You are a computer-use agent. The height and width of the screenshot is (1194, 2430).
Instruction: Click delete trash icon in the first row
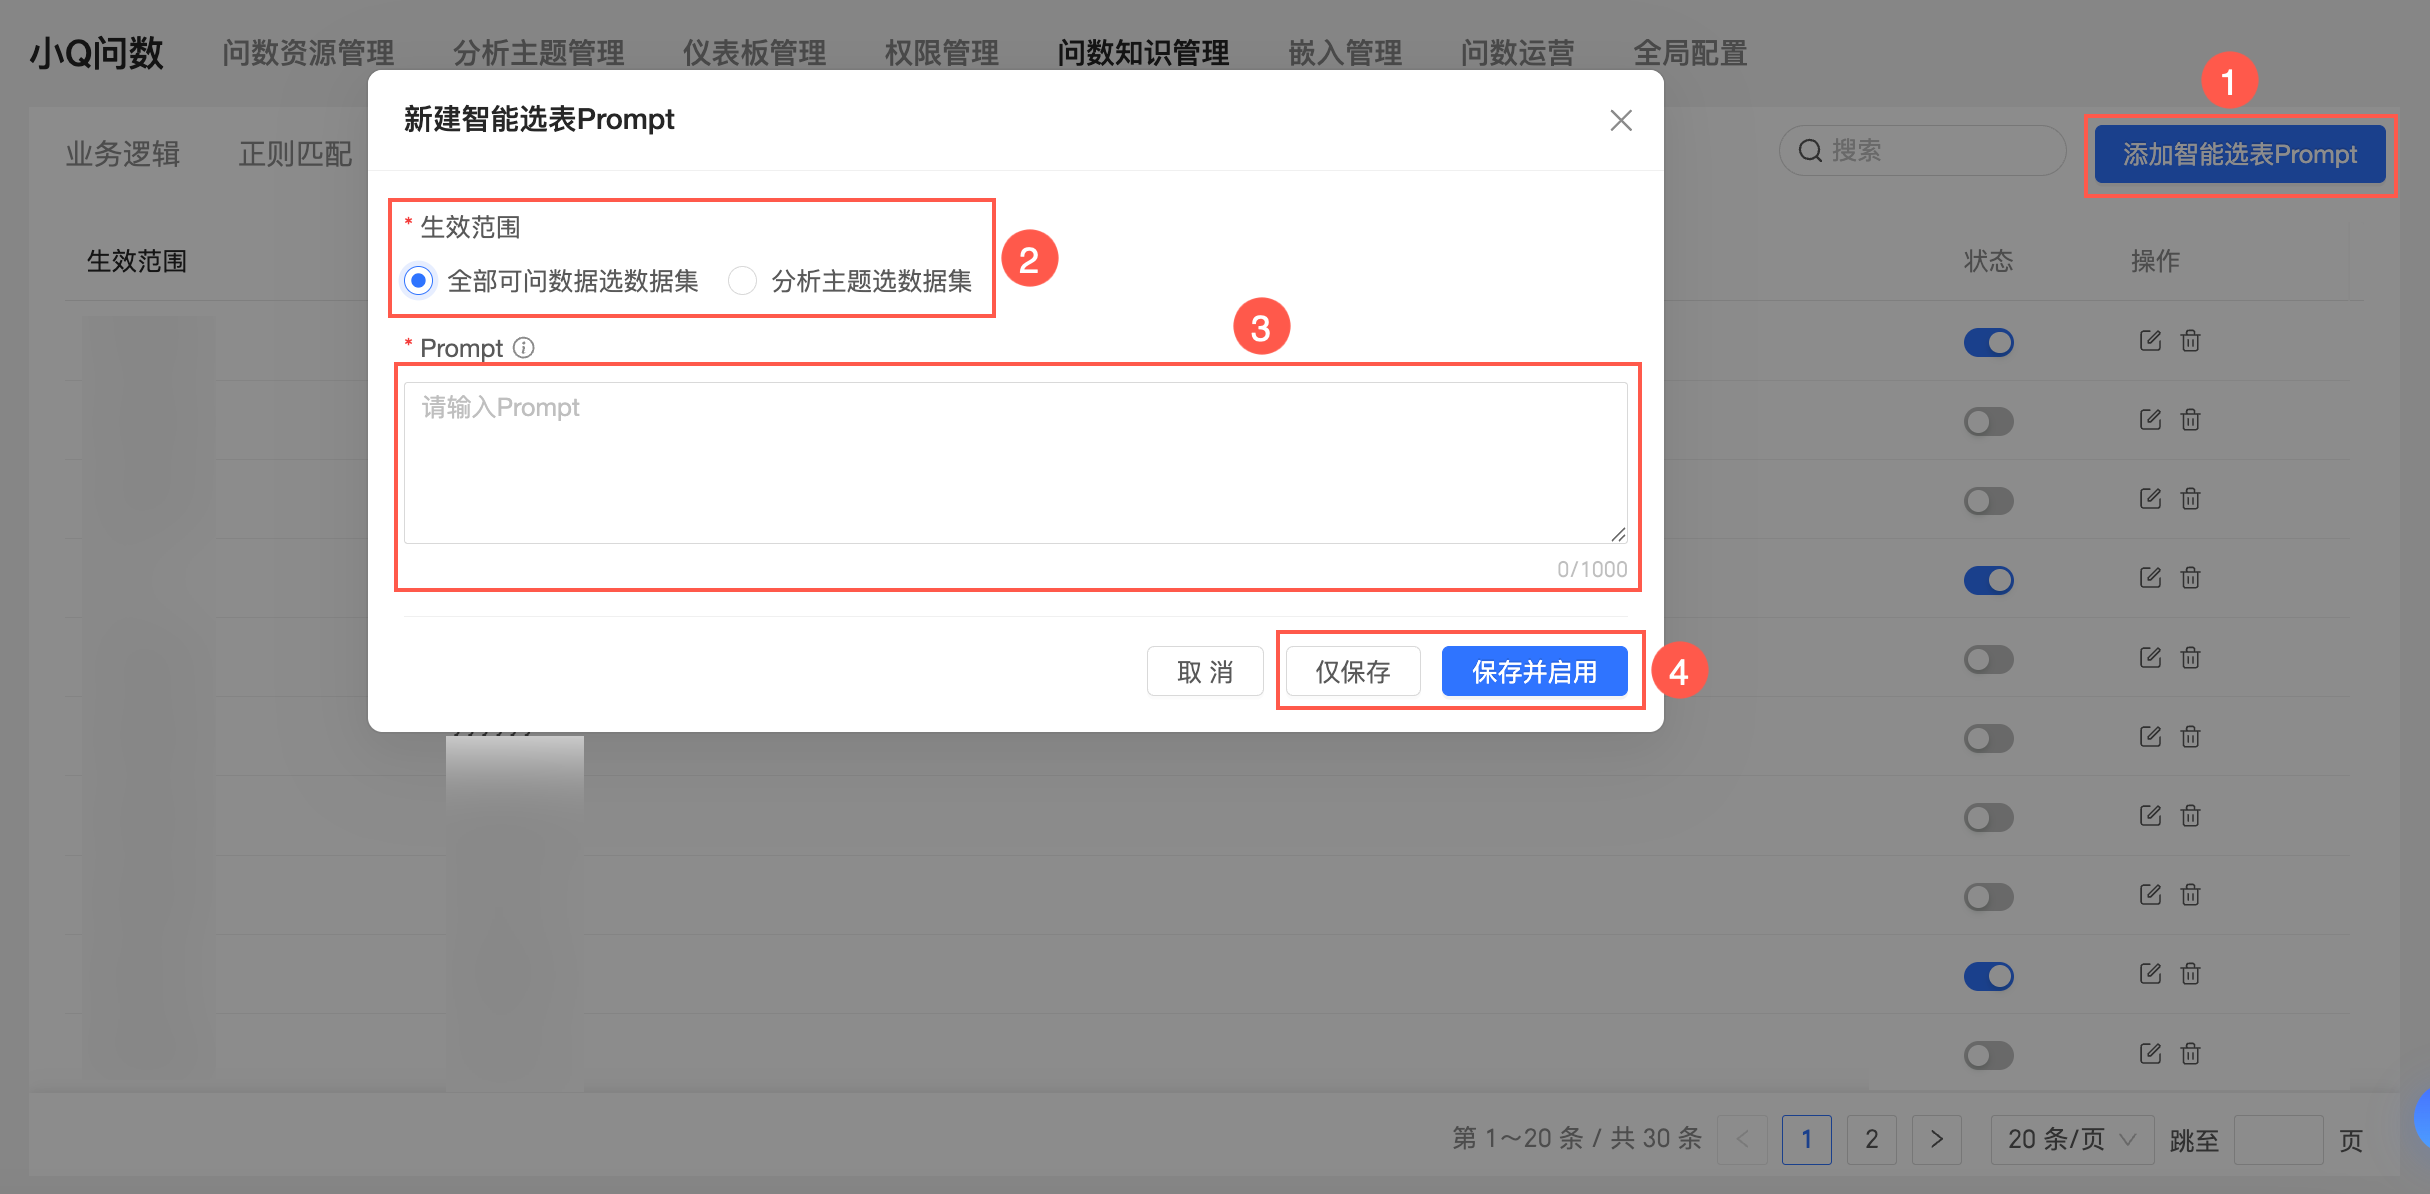pyautogui.click(x=2190, y=341)
